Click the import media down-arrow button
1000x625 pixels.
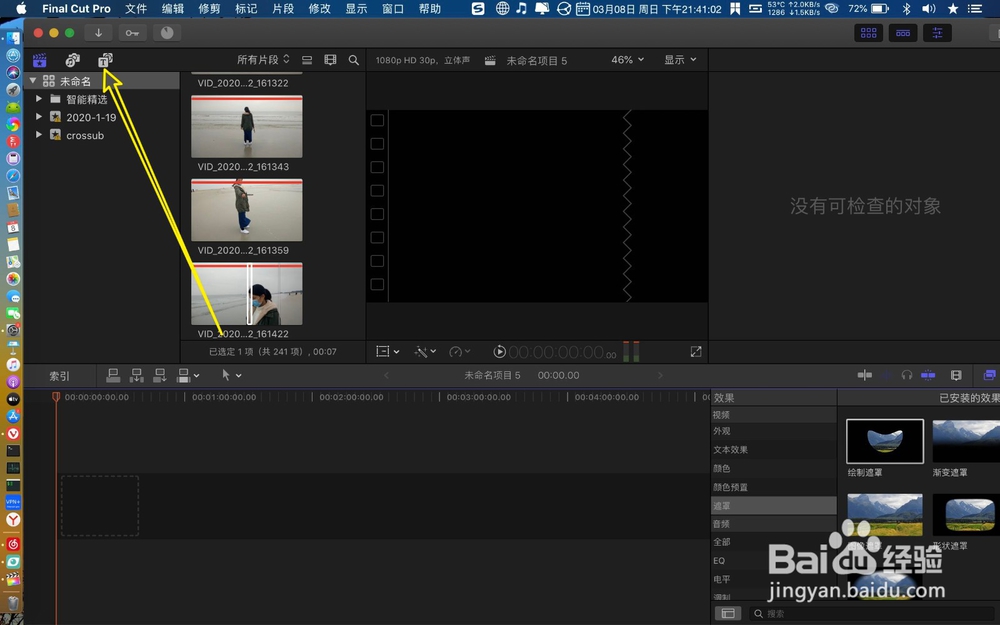[98, 33]
